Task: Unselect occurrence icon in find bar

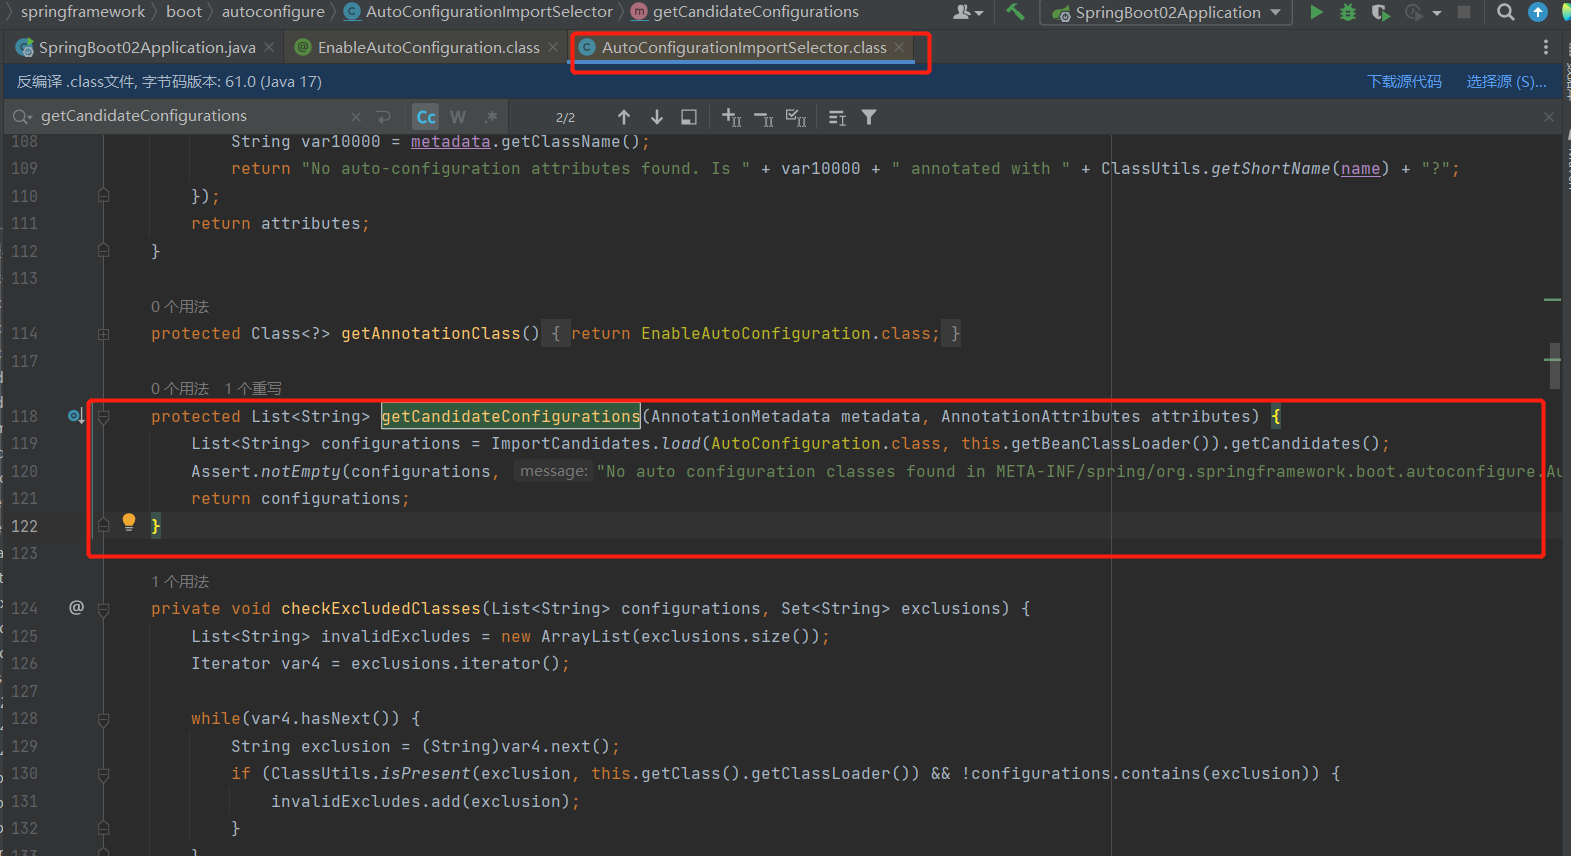Action: [764, 117]
